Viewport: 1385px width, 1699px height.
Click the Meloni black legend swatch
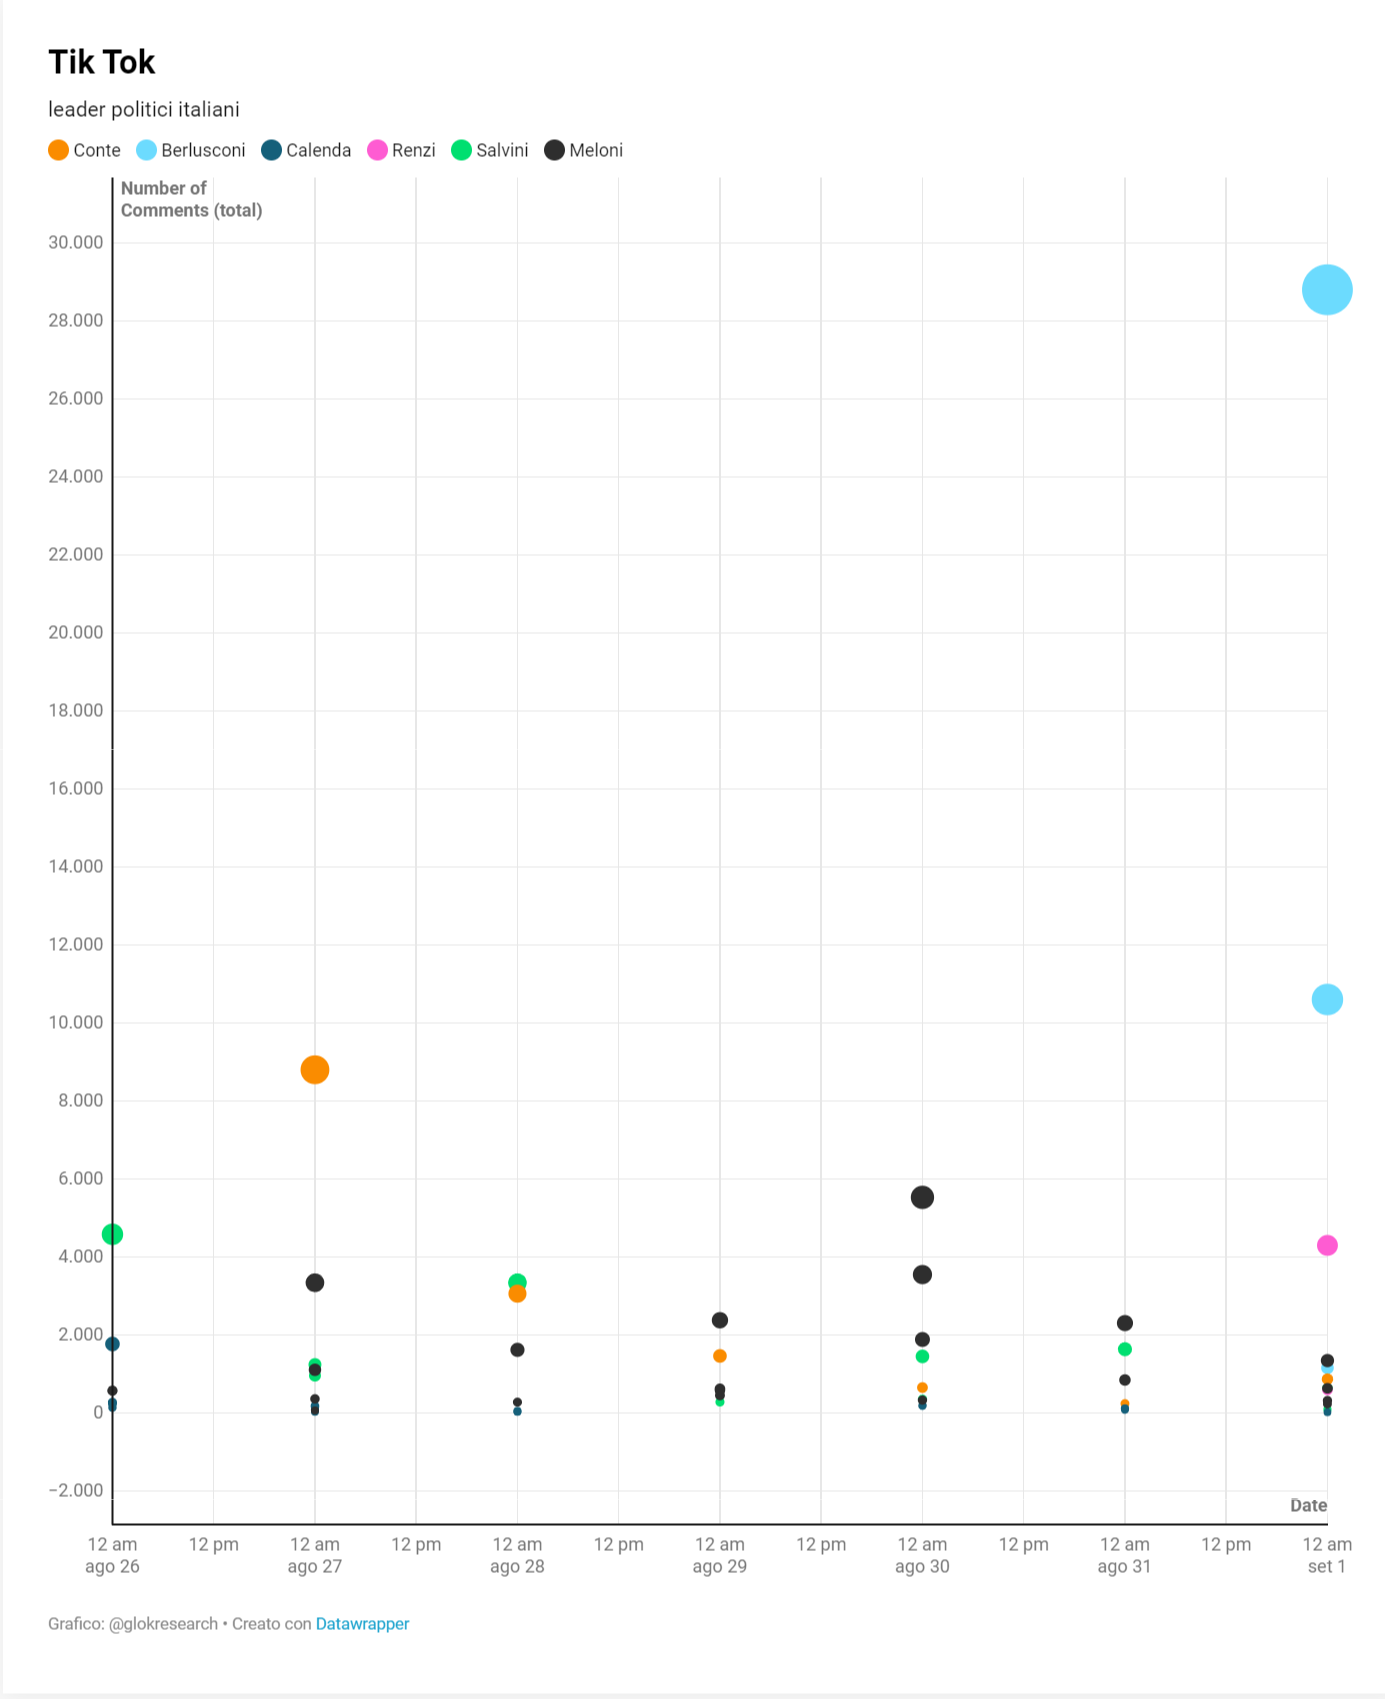tap(554, 150)
